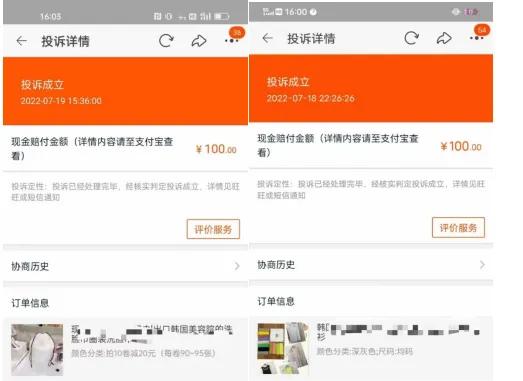Image resolution: width=523 pixels, height=381 pixels.
Task: Click 投诉定性 description in left screenshot
Action: (125, 192)
